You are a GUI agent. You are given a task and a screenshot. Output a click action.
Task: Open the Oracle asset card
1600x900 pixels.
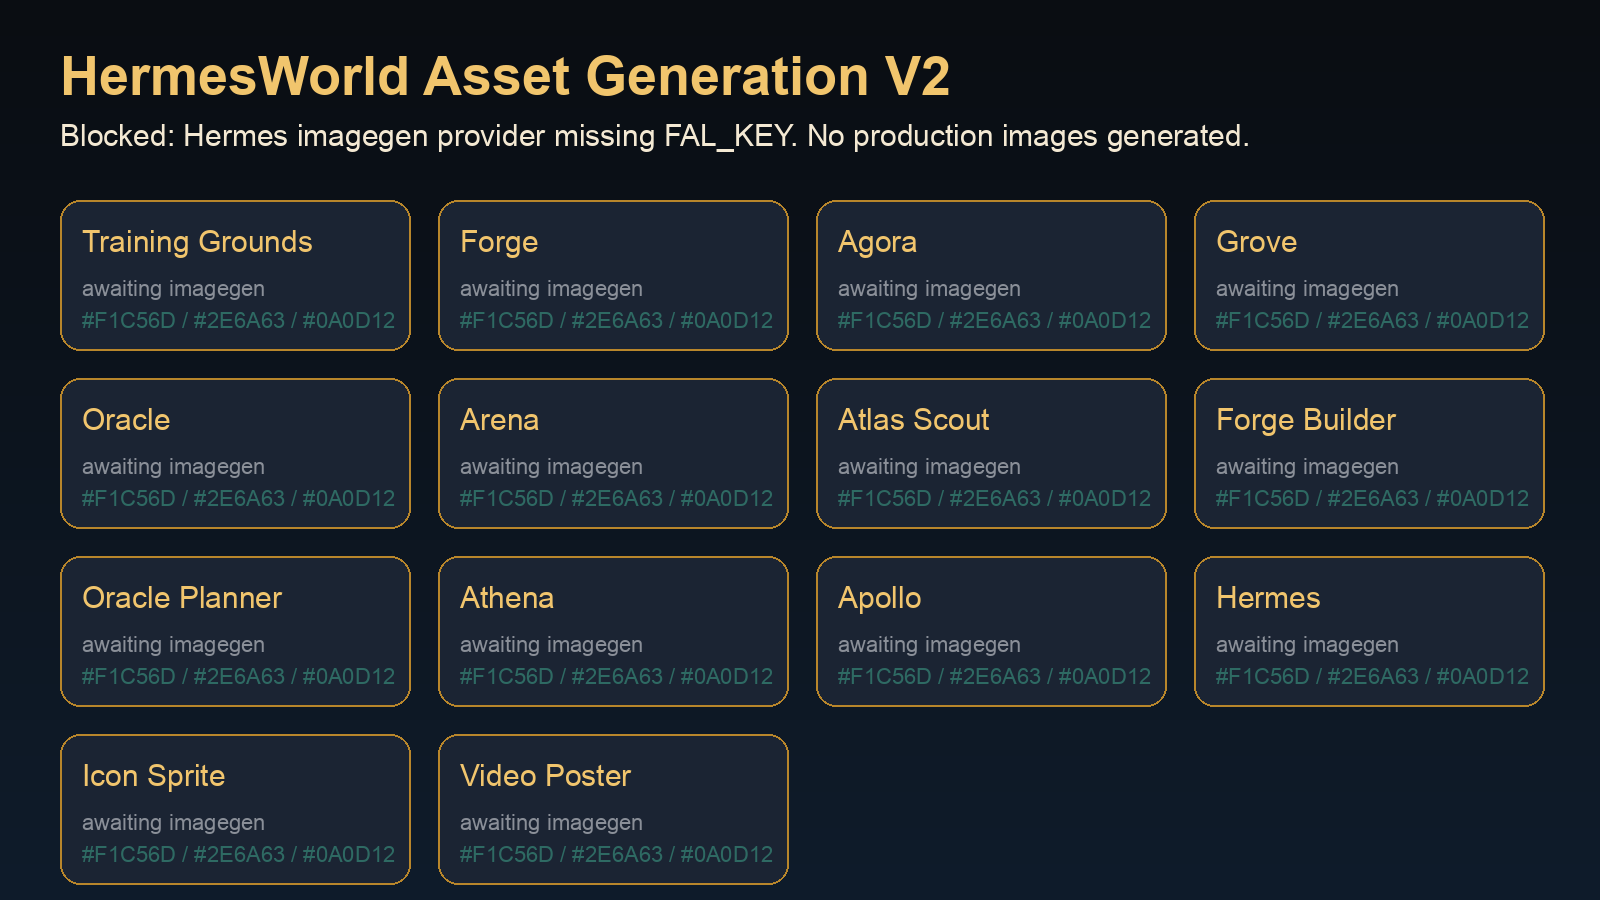[x=235, y=454]
